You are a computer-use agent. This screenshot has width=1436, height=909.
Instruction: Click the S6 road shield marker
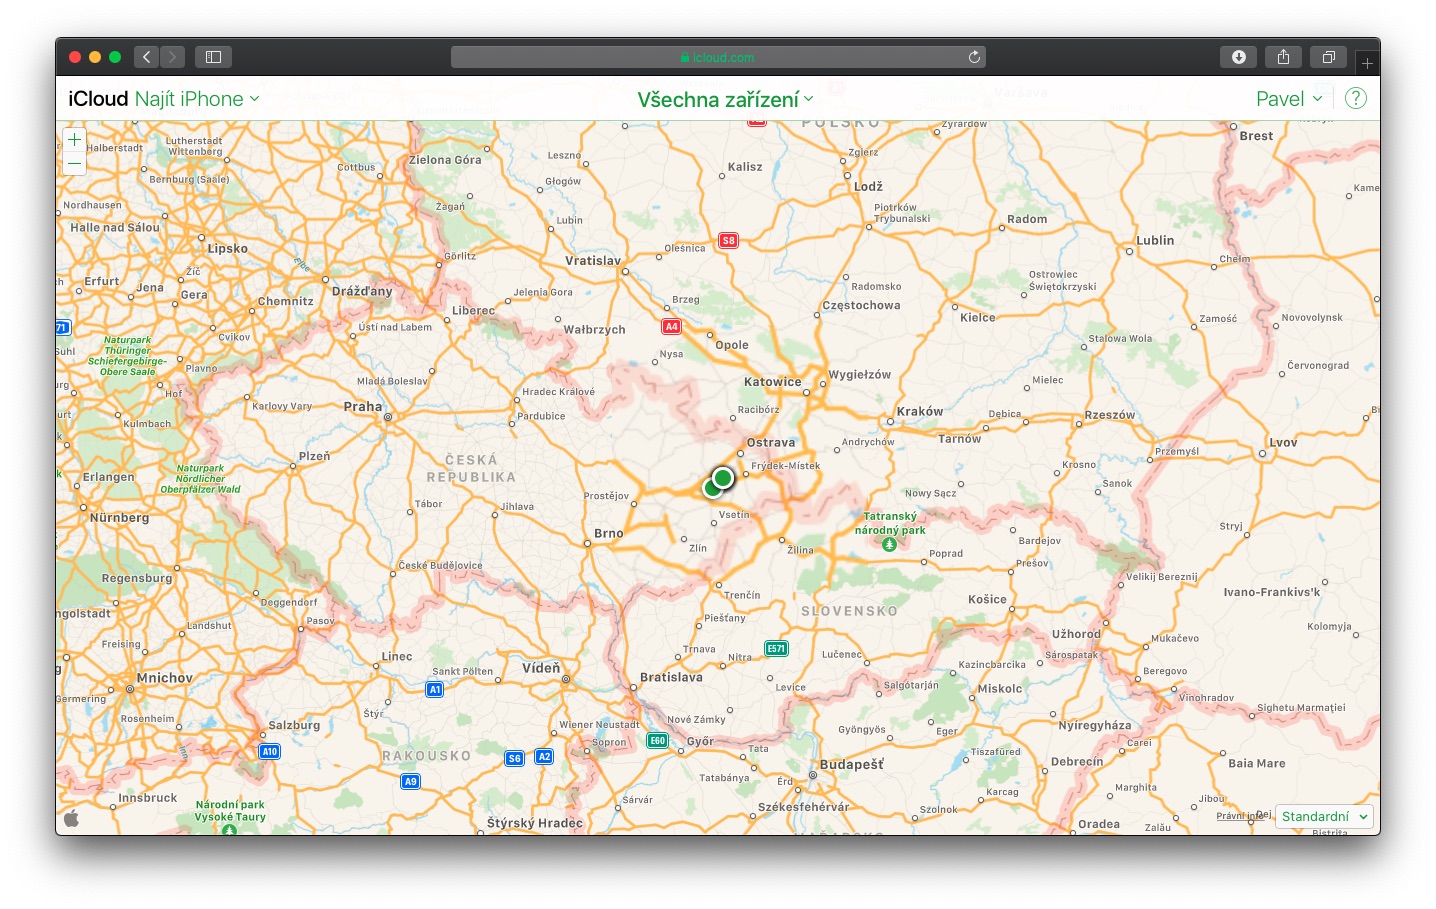[514, 758]
